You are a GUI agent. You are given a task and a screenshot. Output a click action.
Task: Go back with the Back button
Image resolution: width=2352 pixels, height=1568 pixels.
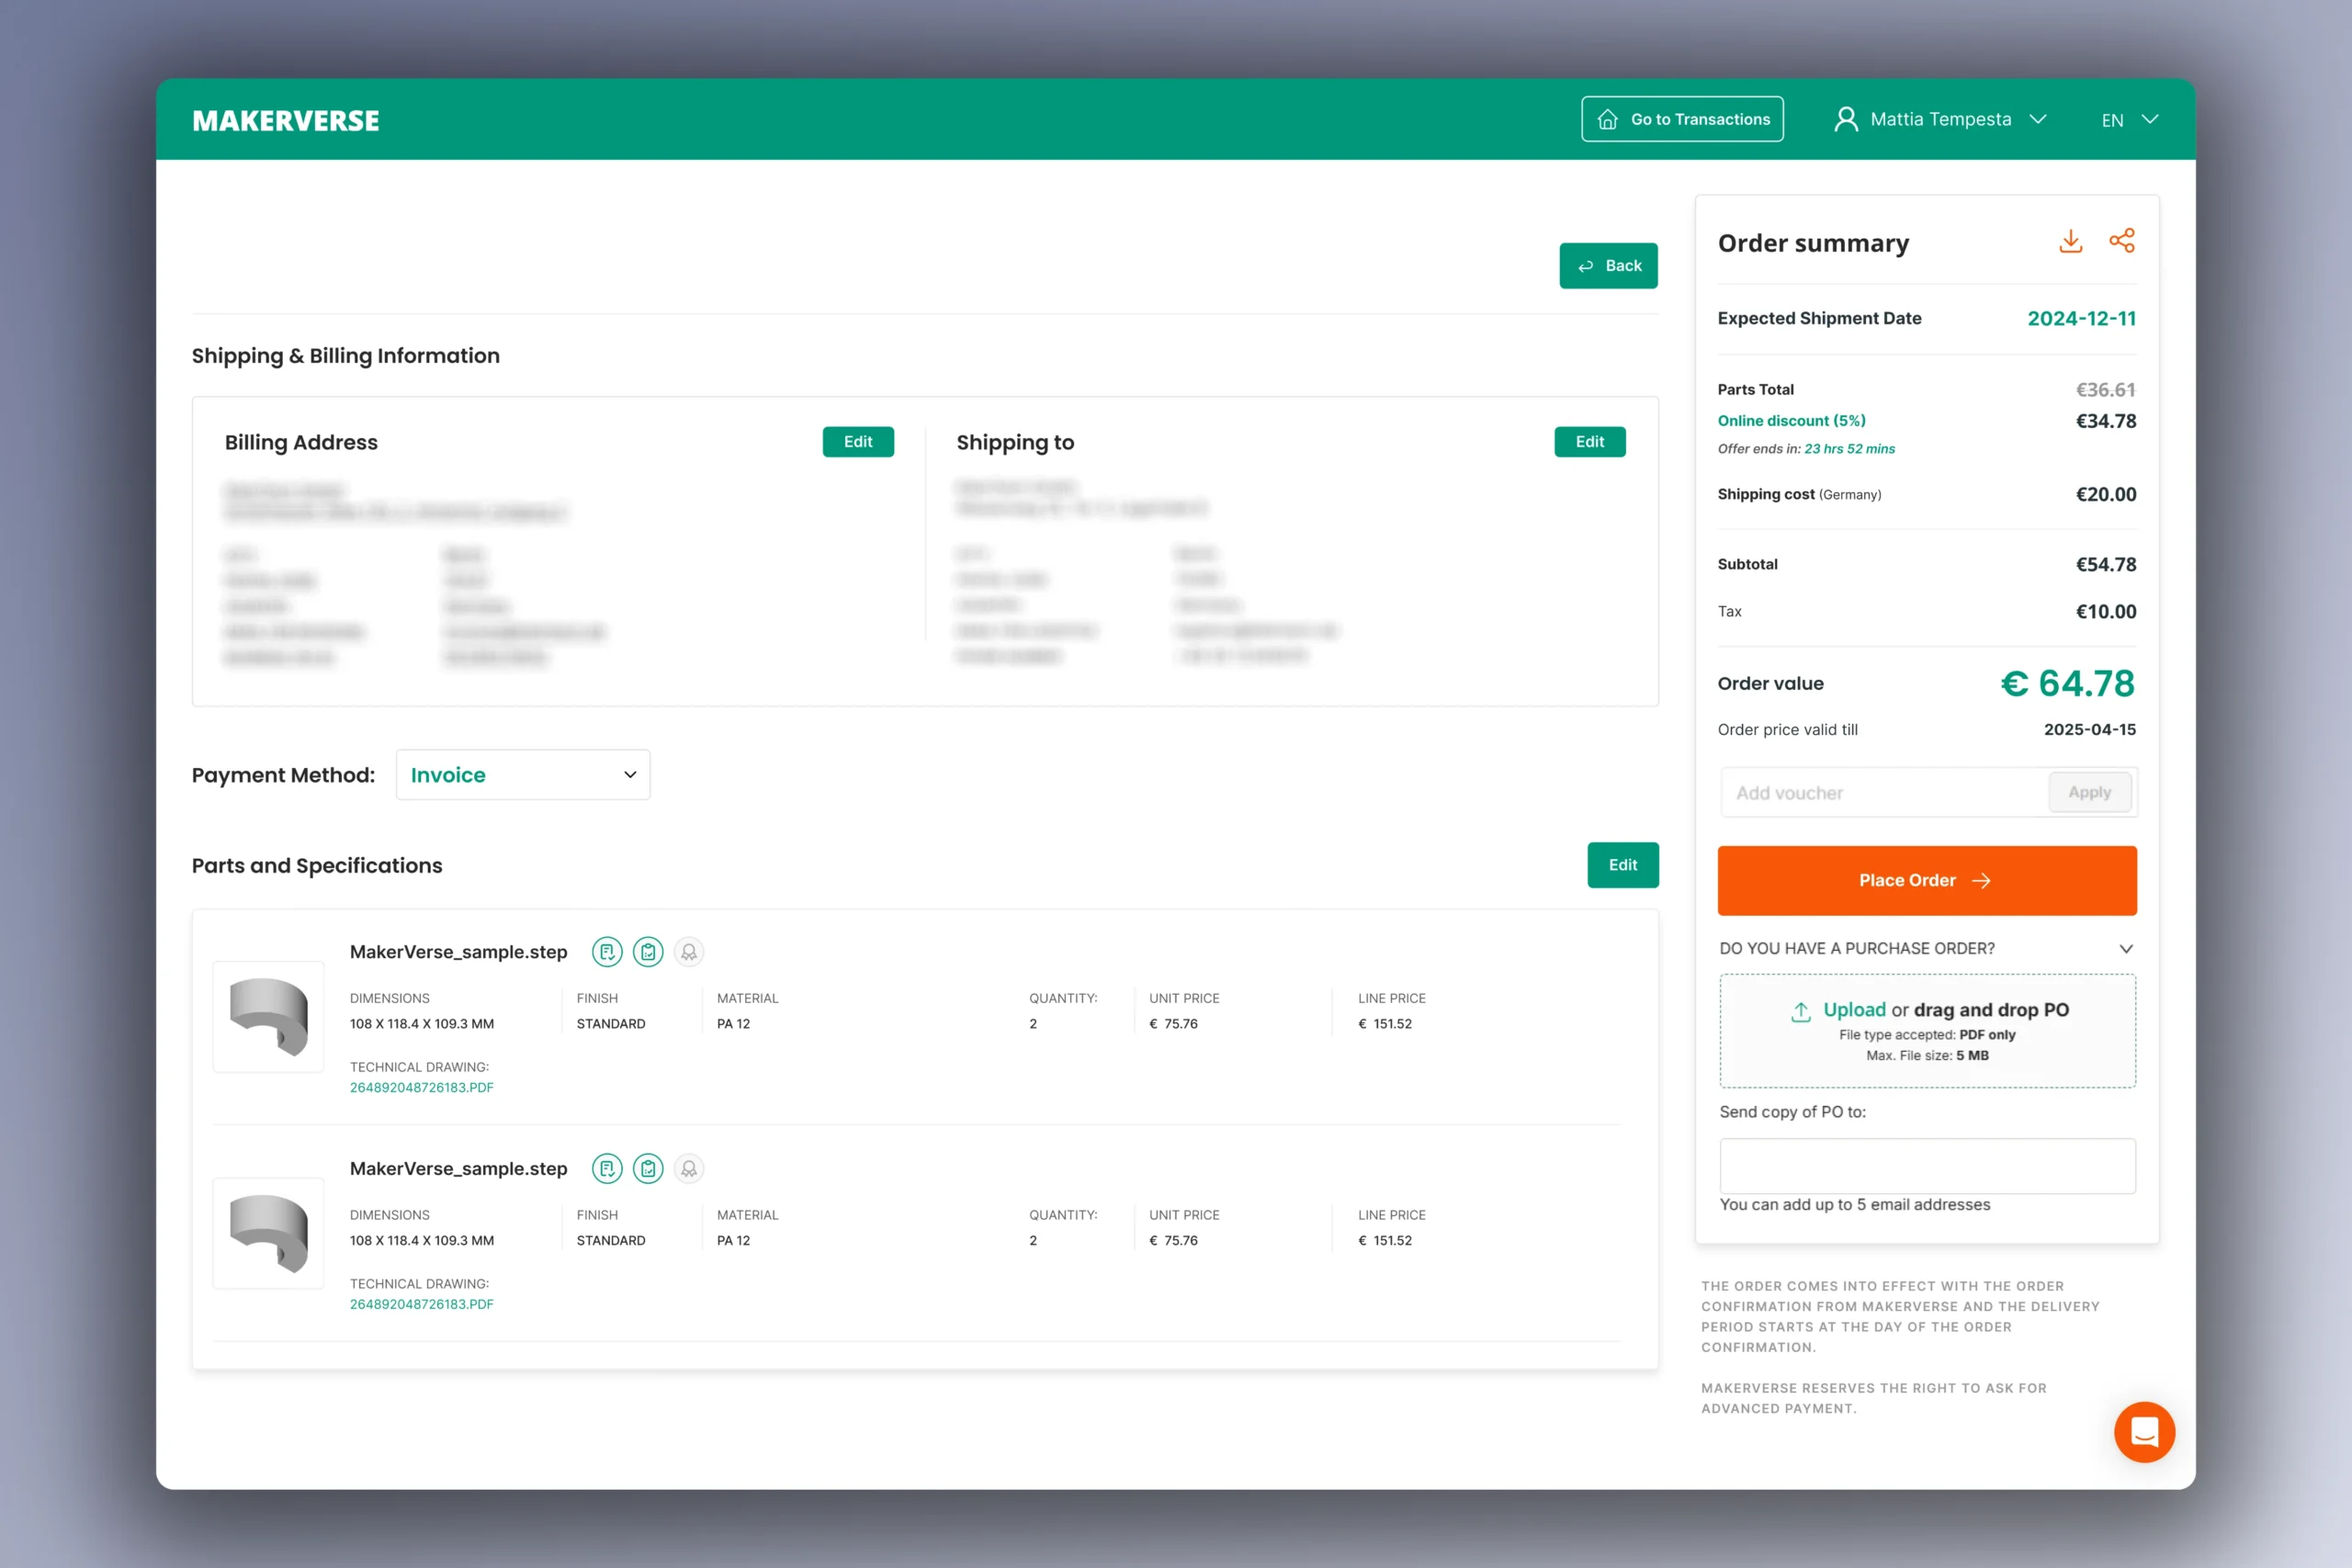tap(1608, 266)
